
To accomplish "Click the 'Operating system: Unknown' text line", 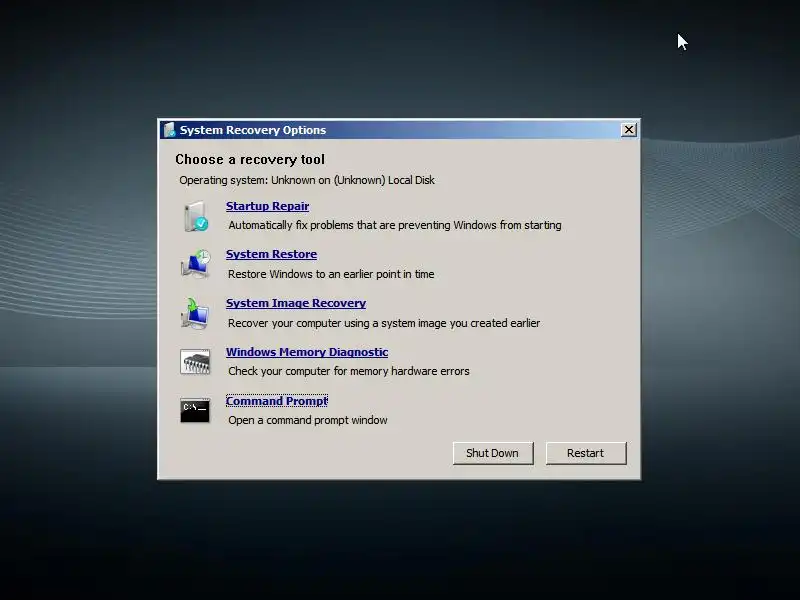I will pyautogui.click(x=307, y=180).
